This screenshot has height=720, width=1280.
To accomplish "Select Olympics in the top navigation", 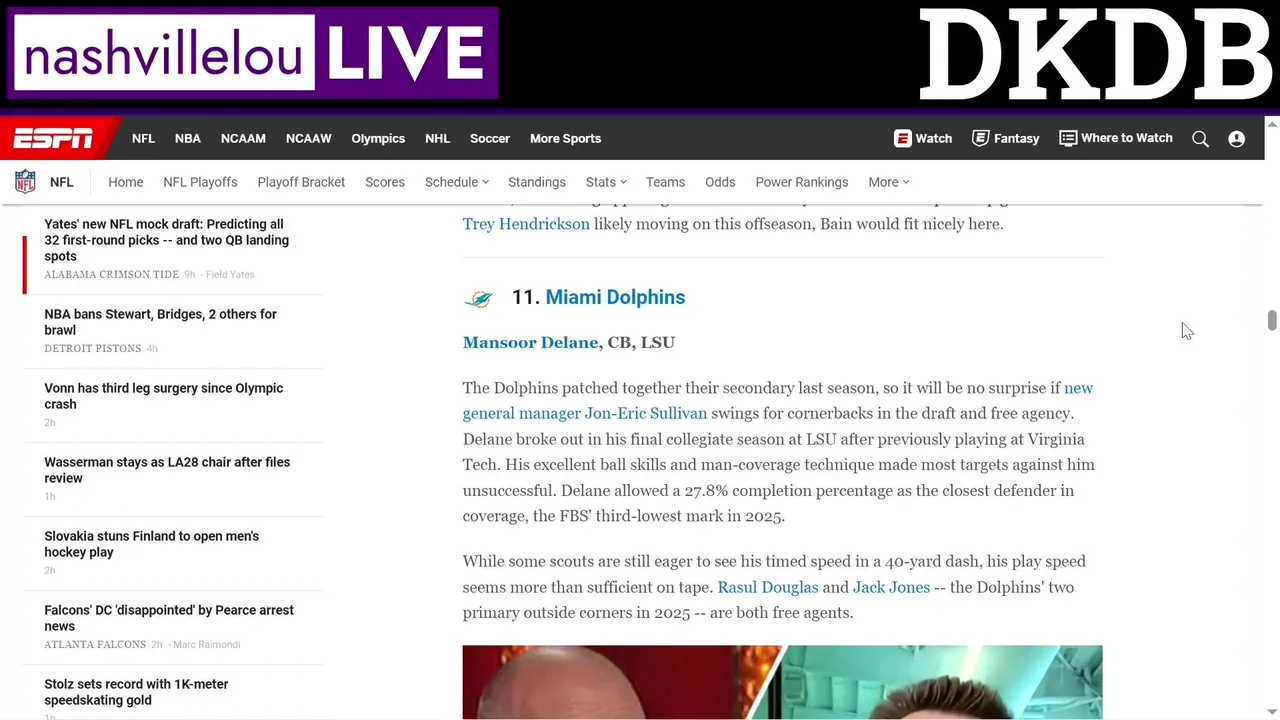I will click(x=378, y=138).
